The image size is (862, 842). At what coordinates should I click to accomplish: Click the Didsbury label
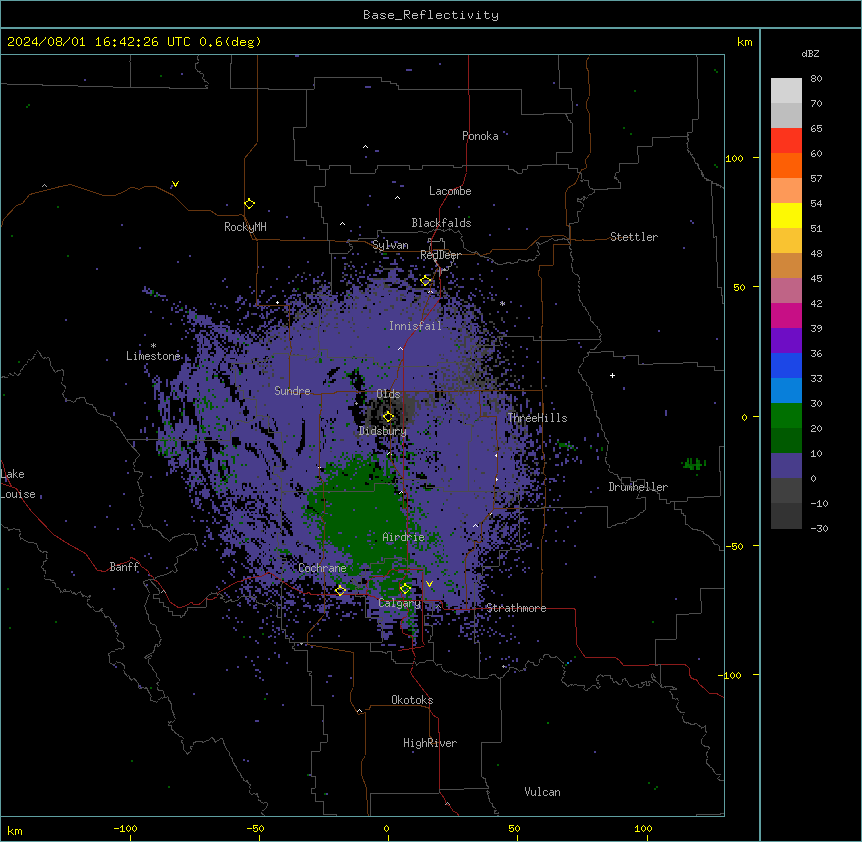click(x=383, y=431)
